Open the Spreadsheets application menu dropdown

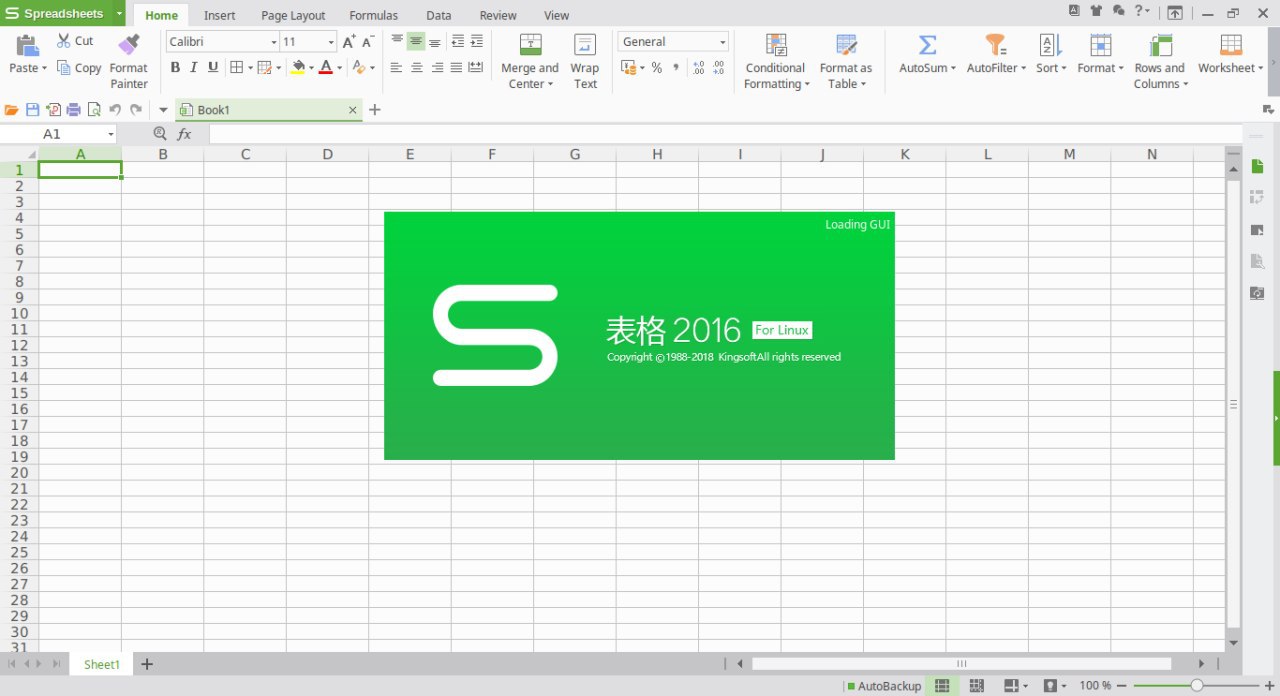point(120,14)
